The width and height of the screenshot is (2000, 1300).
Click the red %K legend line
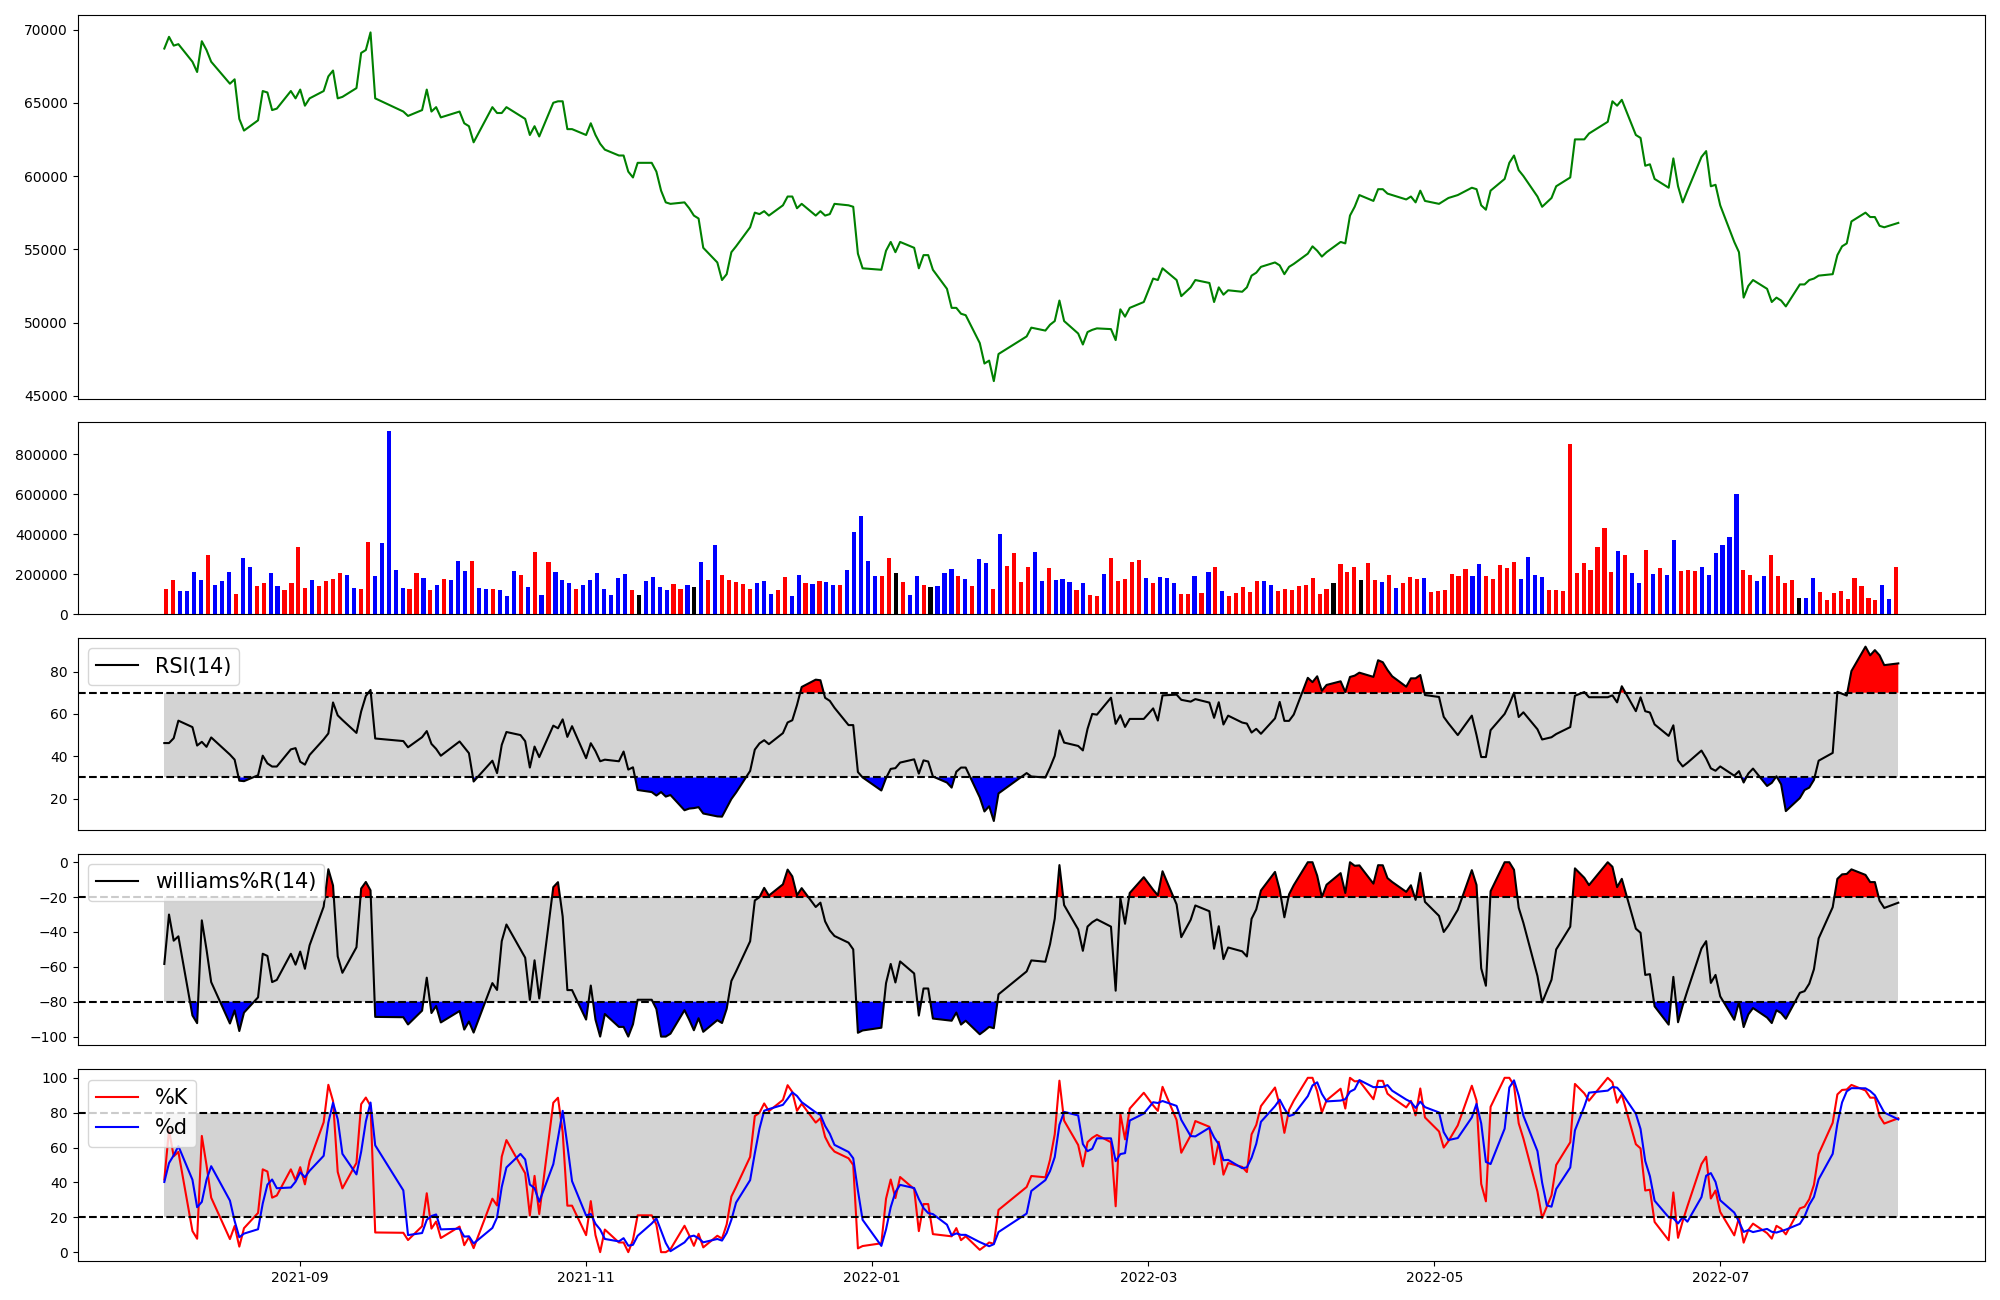coord(116,1097)
